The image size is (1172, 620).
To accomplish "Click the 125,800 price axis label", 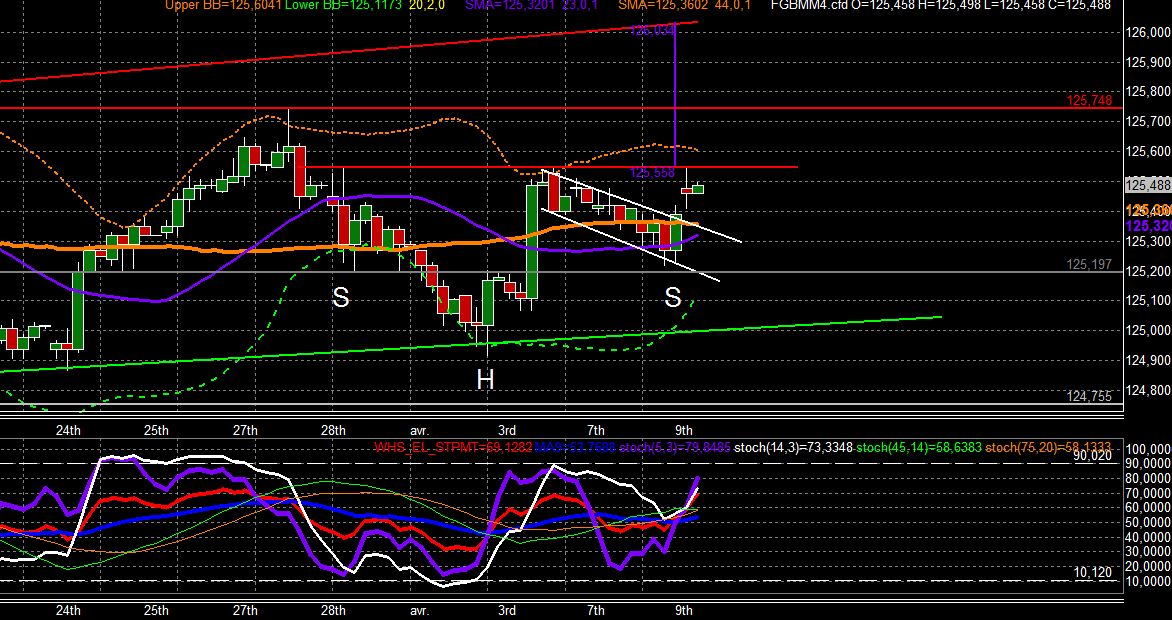I will click(x=1147, y=92).
